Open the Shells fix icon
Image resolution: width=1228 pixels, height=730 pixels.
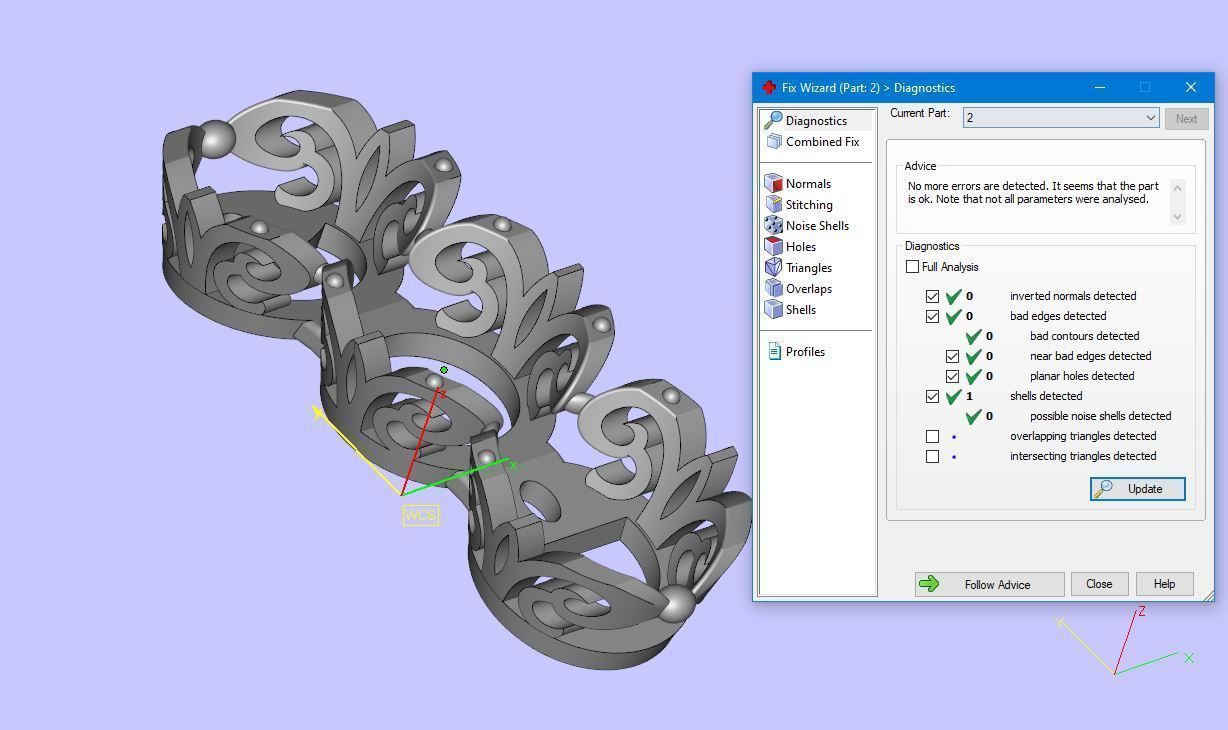773,310
